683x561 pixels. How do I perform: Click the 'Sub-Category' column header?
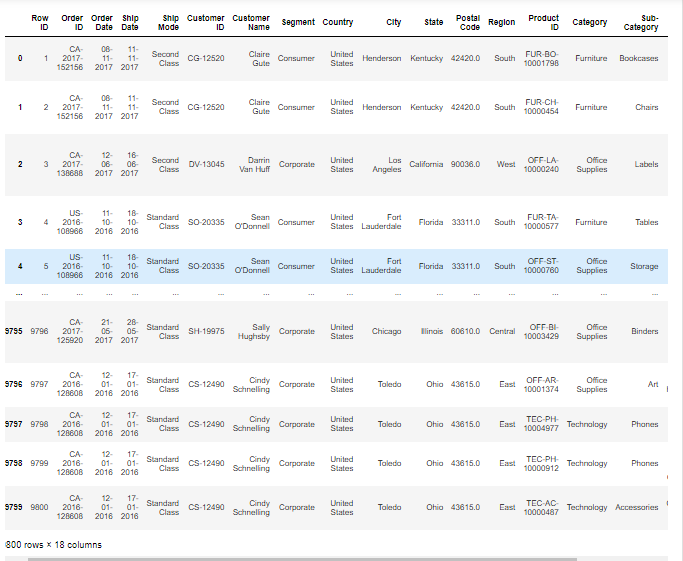pos(641,23)
